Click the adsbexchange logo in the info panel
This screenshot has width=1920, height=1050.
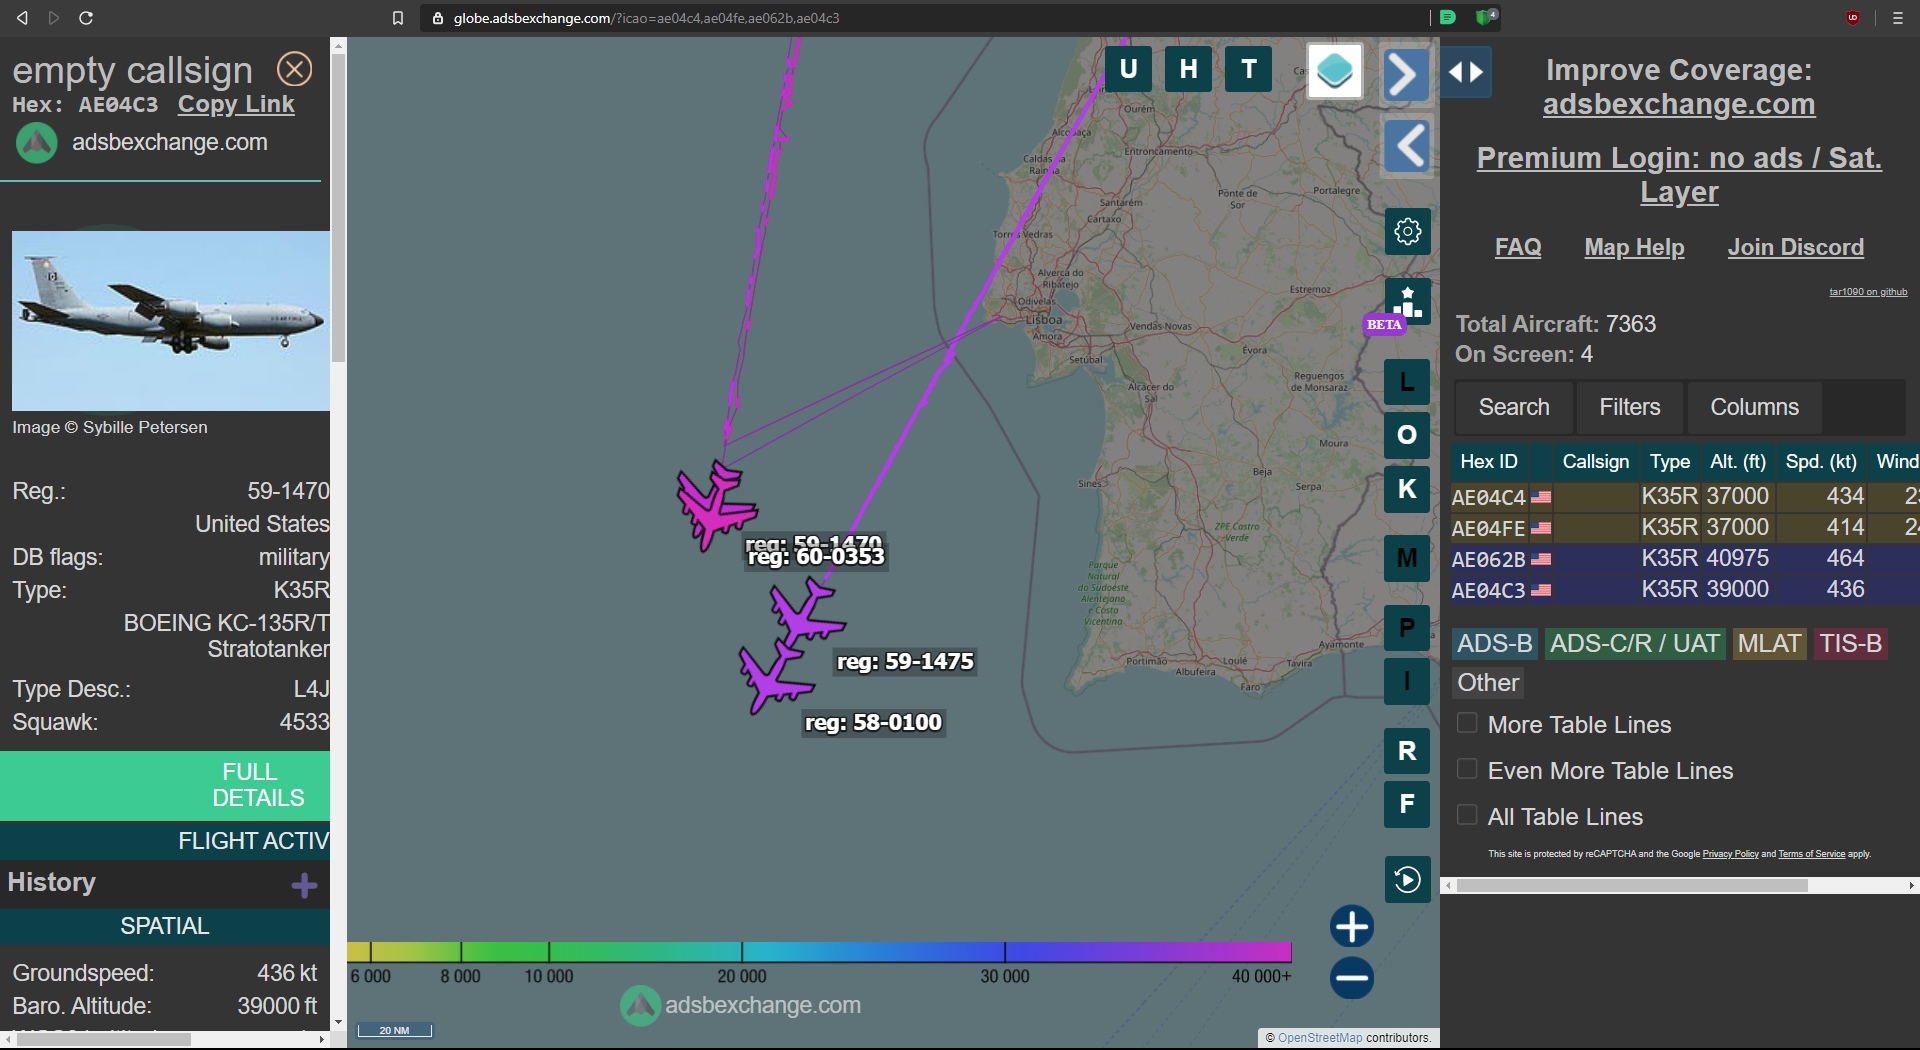pos(37,143)
